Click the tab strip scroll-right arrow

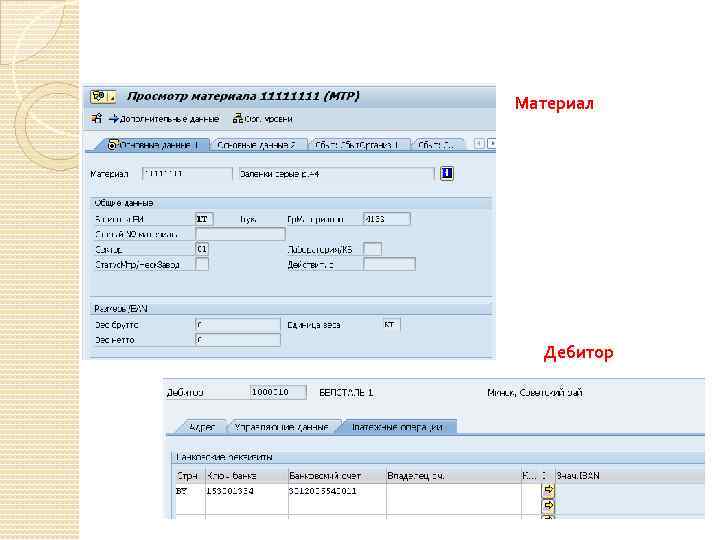tap(491, 144)
